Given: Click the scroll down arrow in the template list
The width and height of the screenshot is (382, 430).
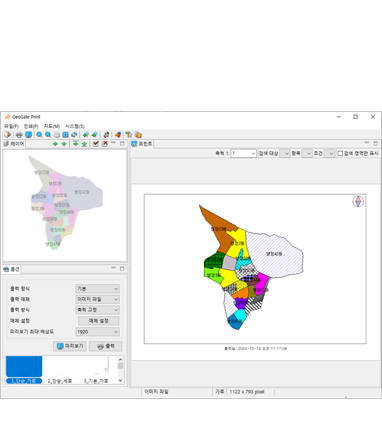Looking at the screenshot, I should tap(120, 380).
